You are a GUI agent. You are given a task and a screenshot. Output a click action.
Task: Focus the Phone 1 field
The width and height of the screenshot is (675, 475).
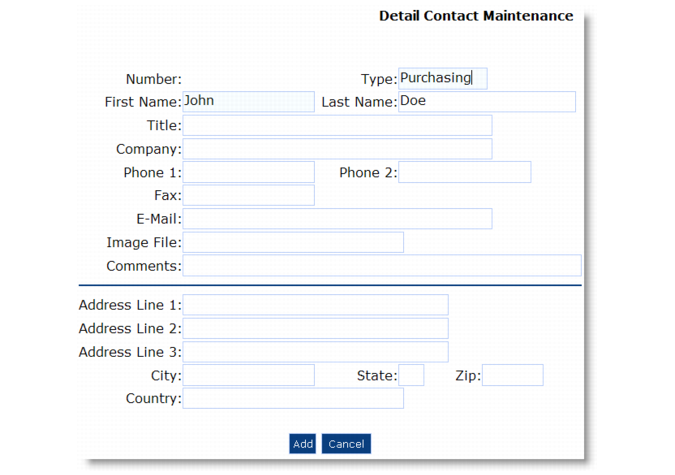coord(248,172)
